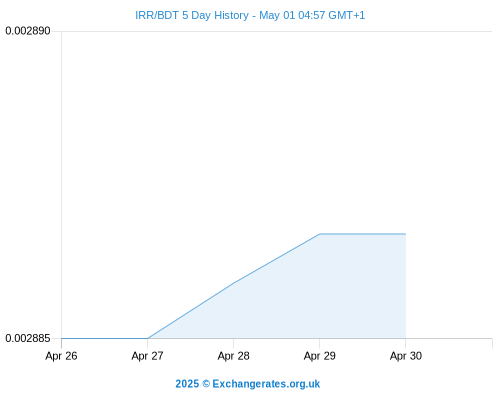Click the chart title IRR/BDT 5 Day History
Viewport: 495px width, 400px height.
(192, 15)
